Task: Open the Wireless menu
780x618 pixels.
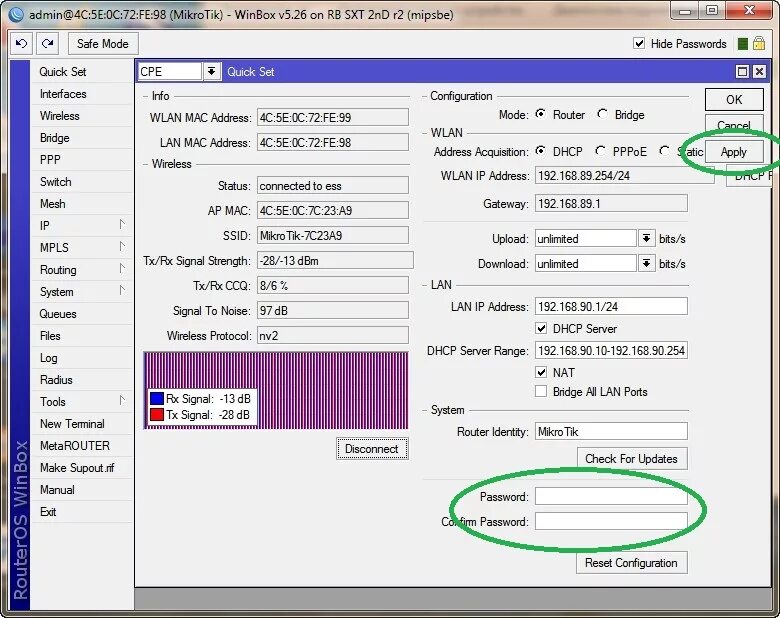Action: pyautogui.click(x=82, y=116)
